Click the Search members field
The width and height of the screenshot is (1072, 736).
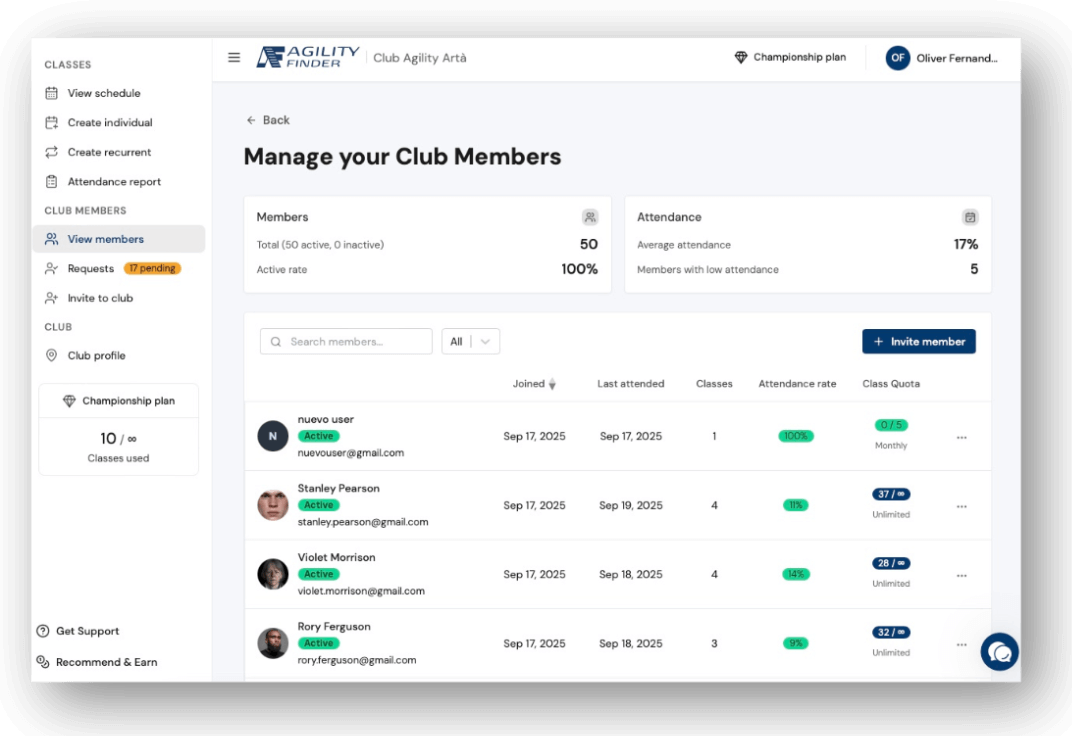(346, 342)
